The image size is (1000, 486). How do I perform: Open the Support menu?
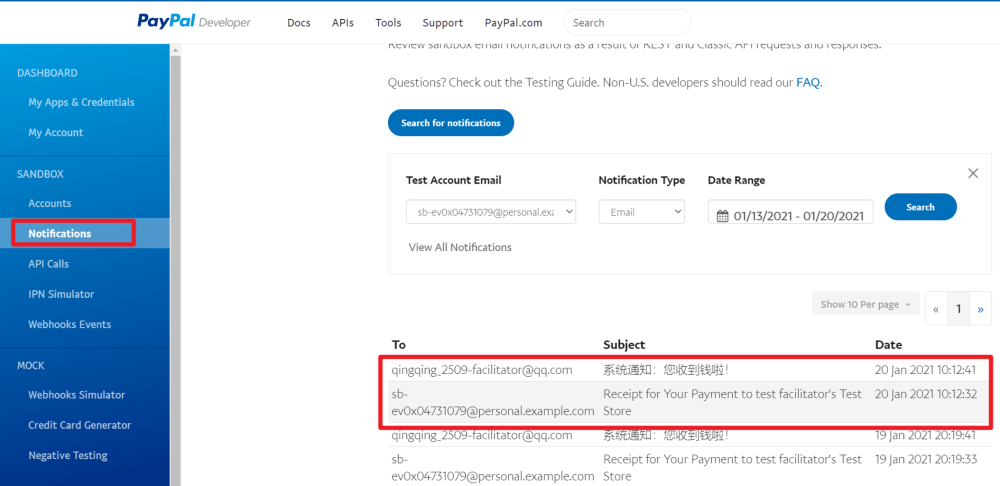[x=443, y=22]
